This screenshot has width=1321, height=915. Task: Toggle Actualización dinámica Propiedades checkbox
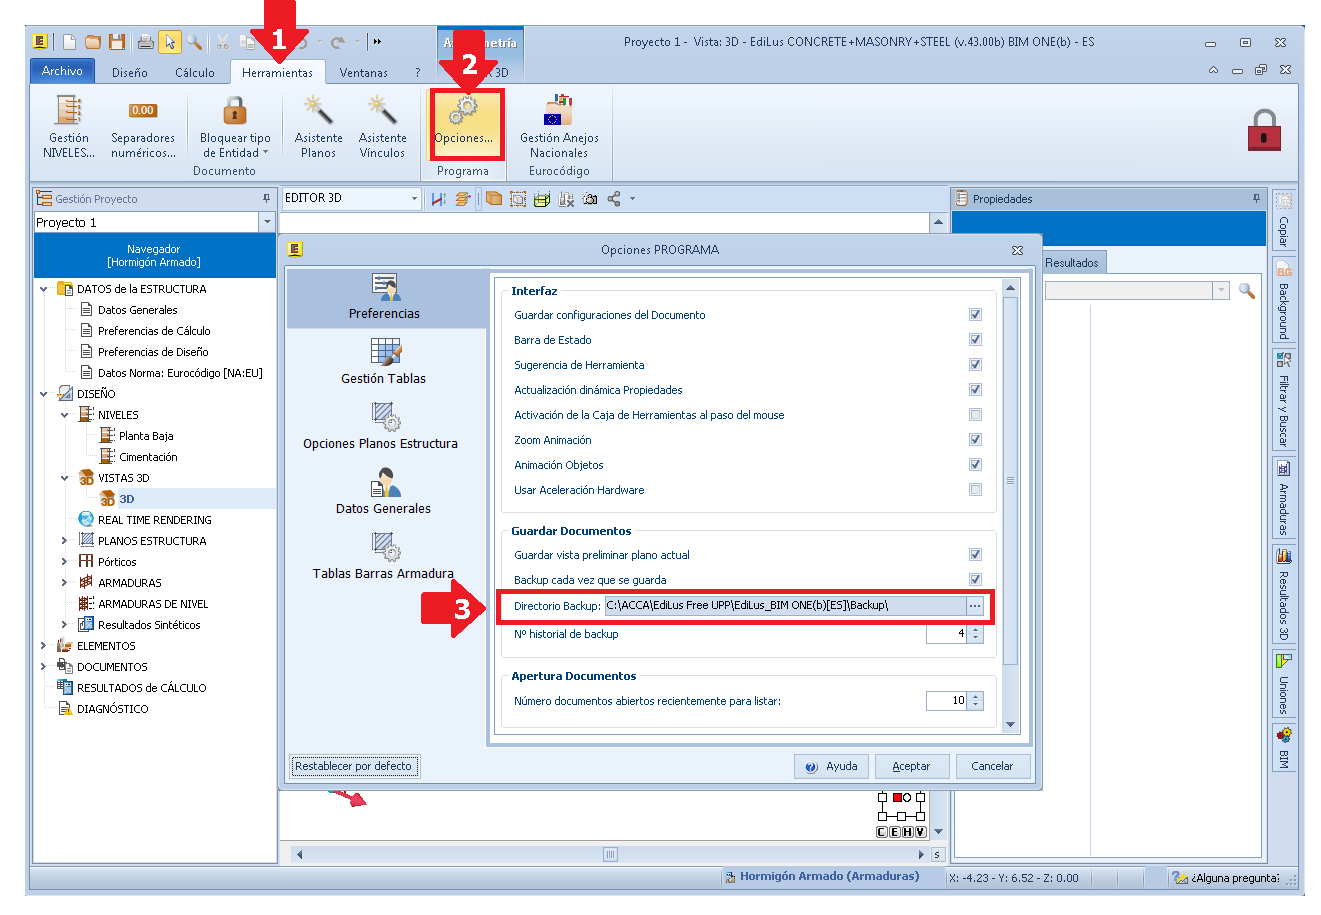[x=975, y=390]
